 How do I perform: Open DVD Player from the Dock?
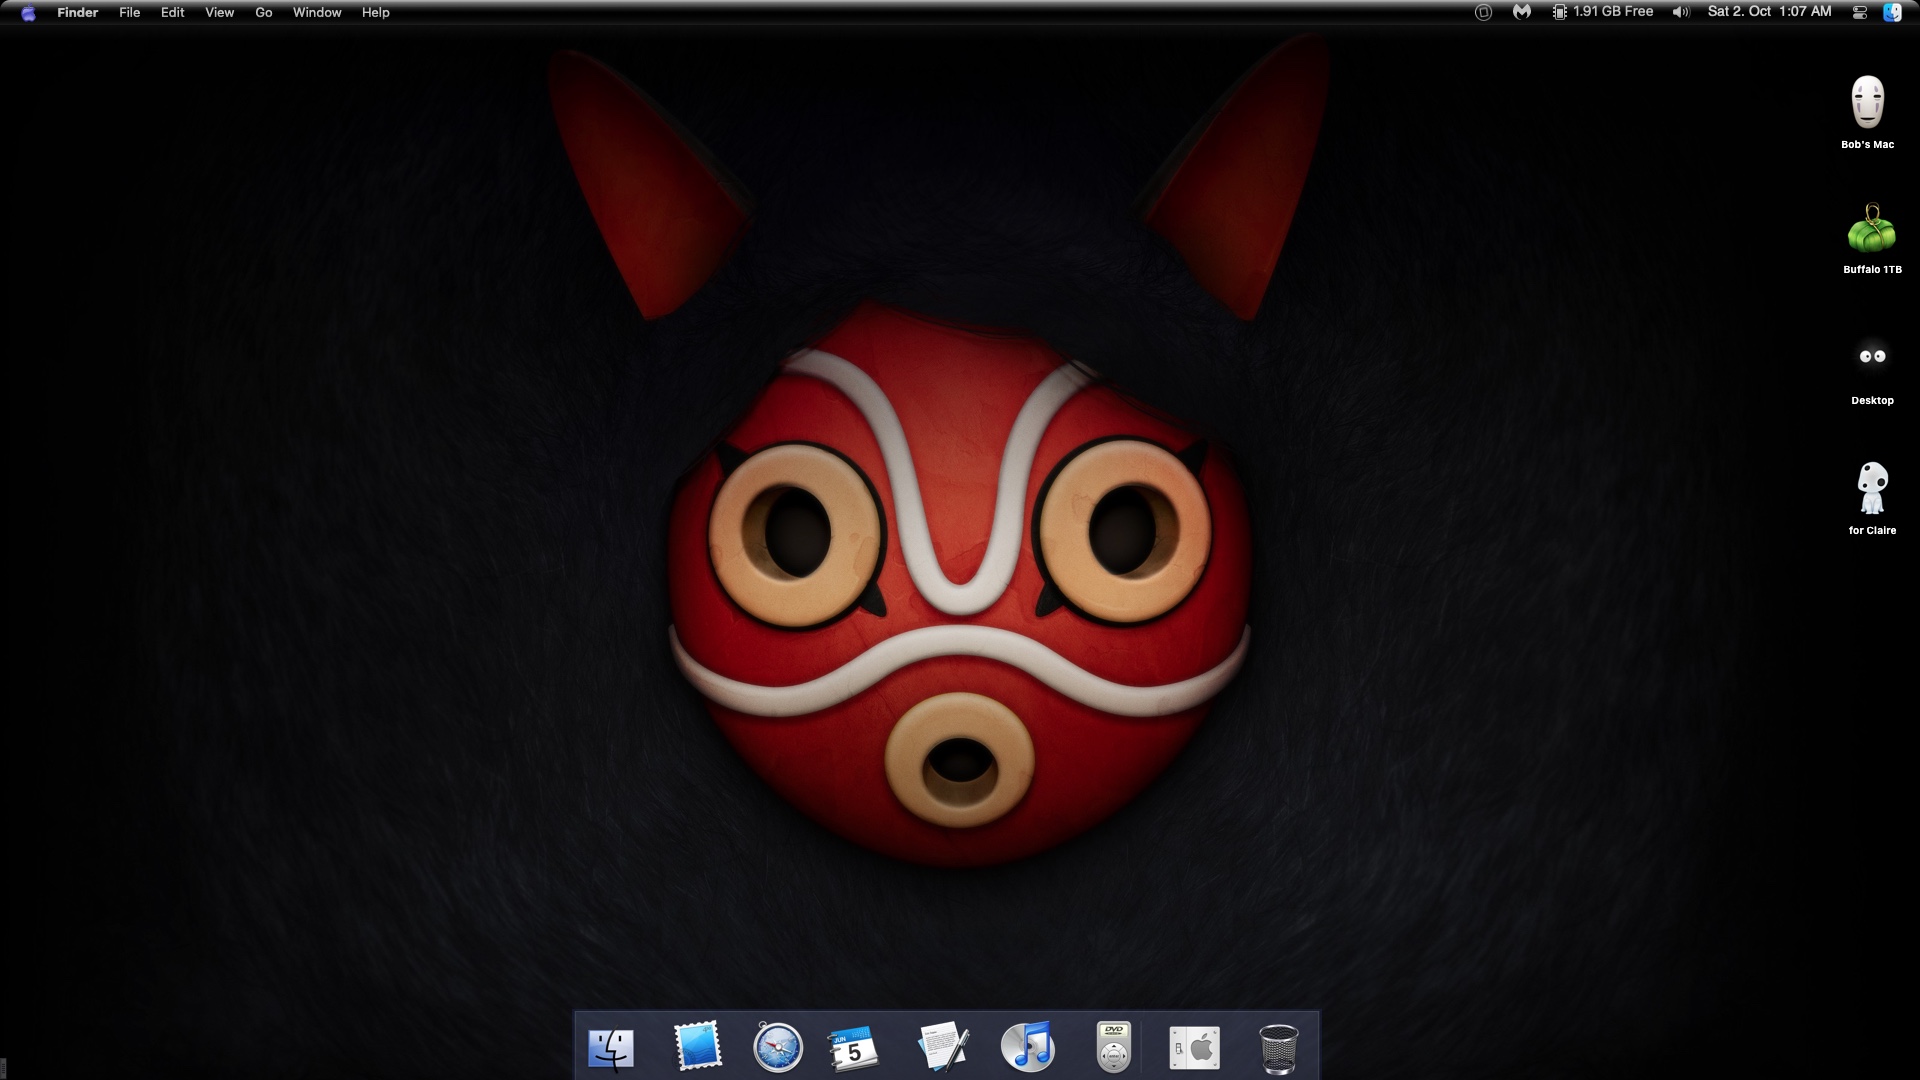(1113, 1047)
